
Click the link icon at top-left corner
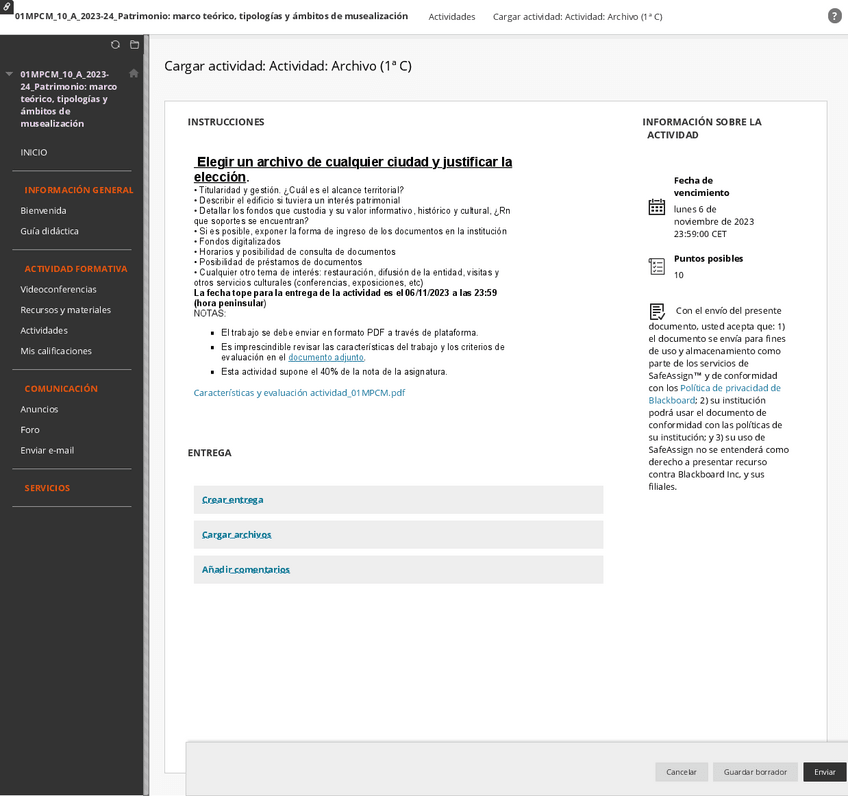point(6,6)
